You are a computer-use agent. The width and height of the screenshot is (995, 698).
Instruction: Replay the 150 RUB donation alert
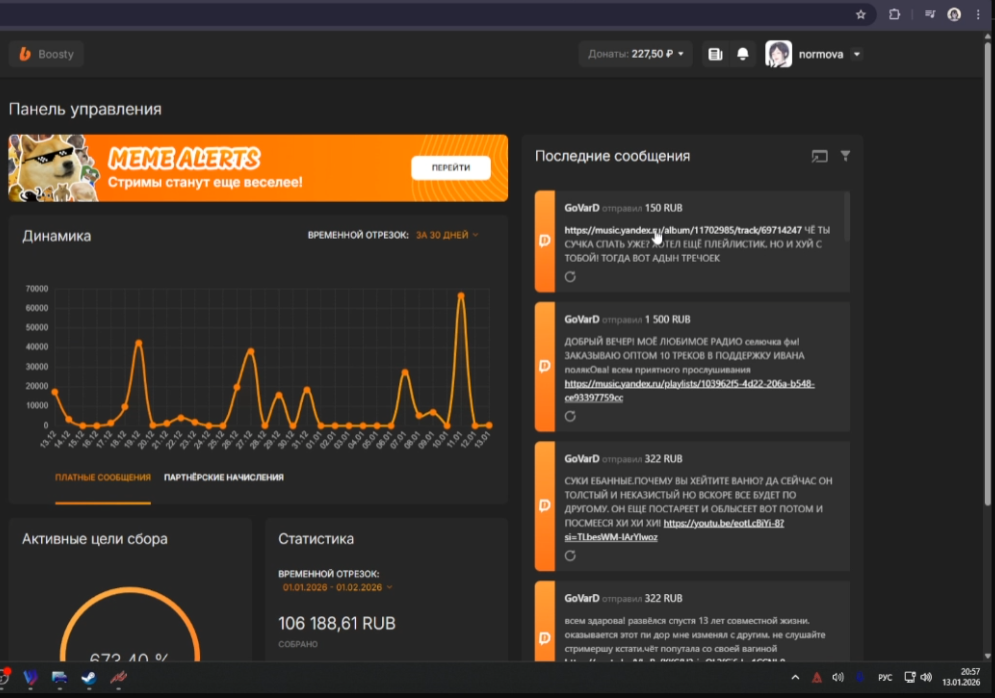[570, 277]
